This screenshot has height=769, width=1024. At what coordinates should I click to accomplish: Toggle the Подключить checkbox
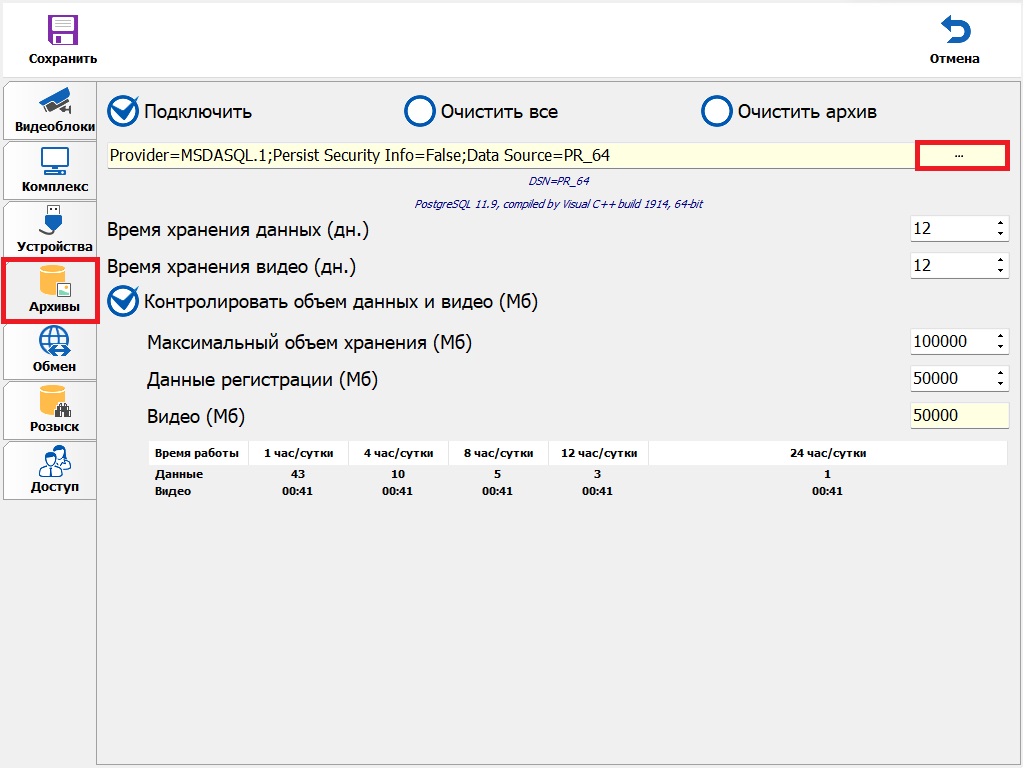123,111
